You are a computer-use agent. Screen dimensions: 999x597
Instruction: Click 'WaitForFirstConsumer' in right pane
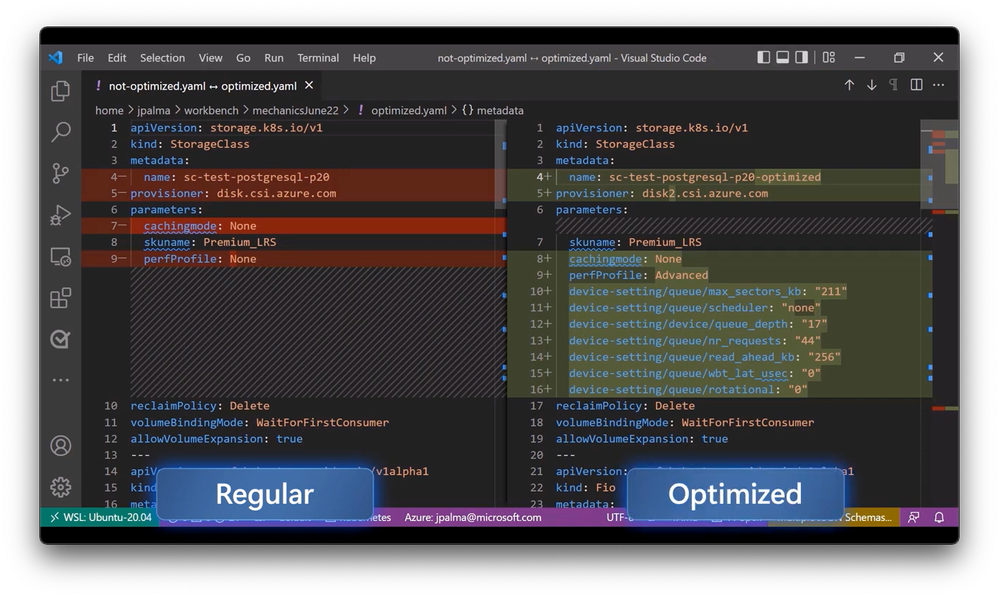click(x=747, y=422)
